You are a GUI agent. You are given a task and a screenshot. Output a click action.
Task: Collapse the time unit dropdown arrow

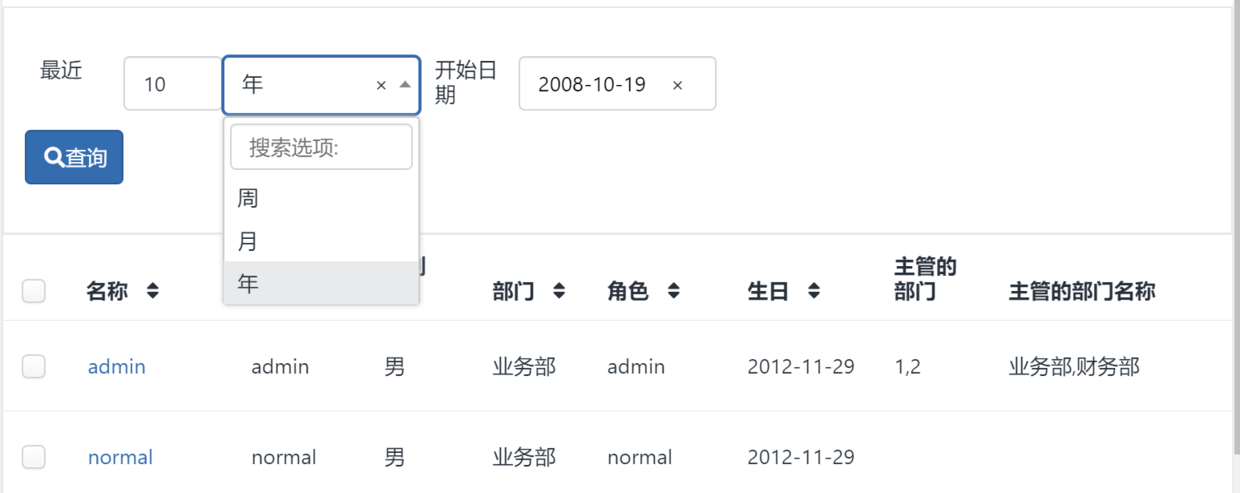pyautogui.click(x=404, y=85)
